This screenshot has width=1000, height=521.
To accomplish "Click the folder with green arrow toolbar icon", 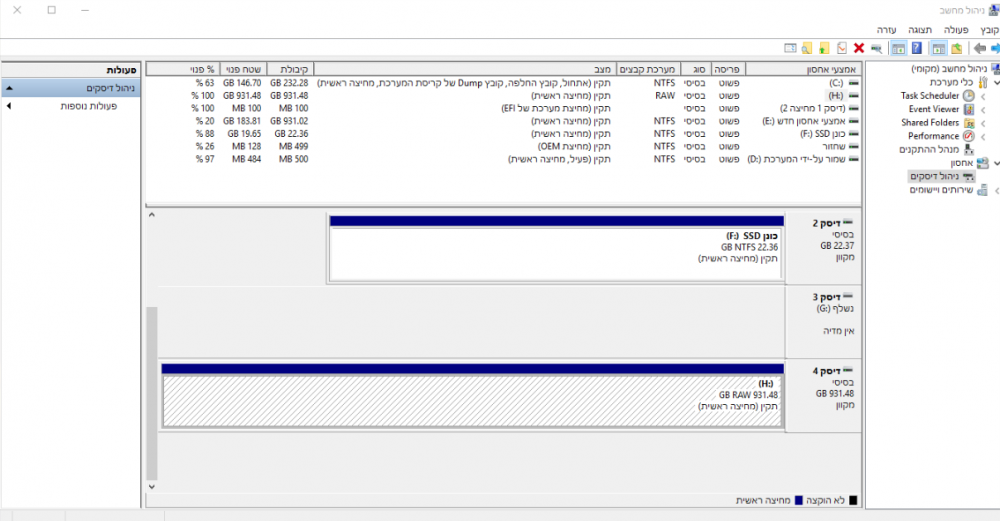I will pyautogui.click(x=824, y=48).
